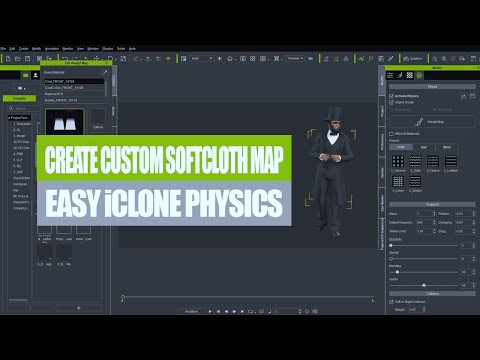
Task: Open the Render menu
Action: click(x=68, y=49)
